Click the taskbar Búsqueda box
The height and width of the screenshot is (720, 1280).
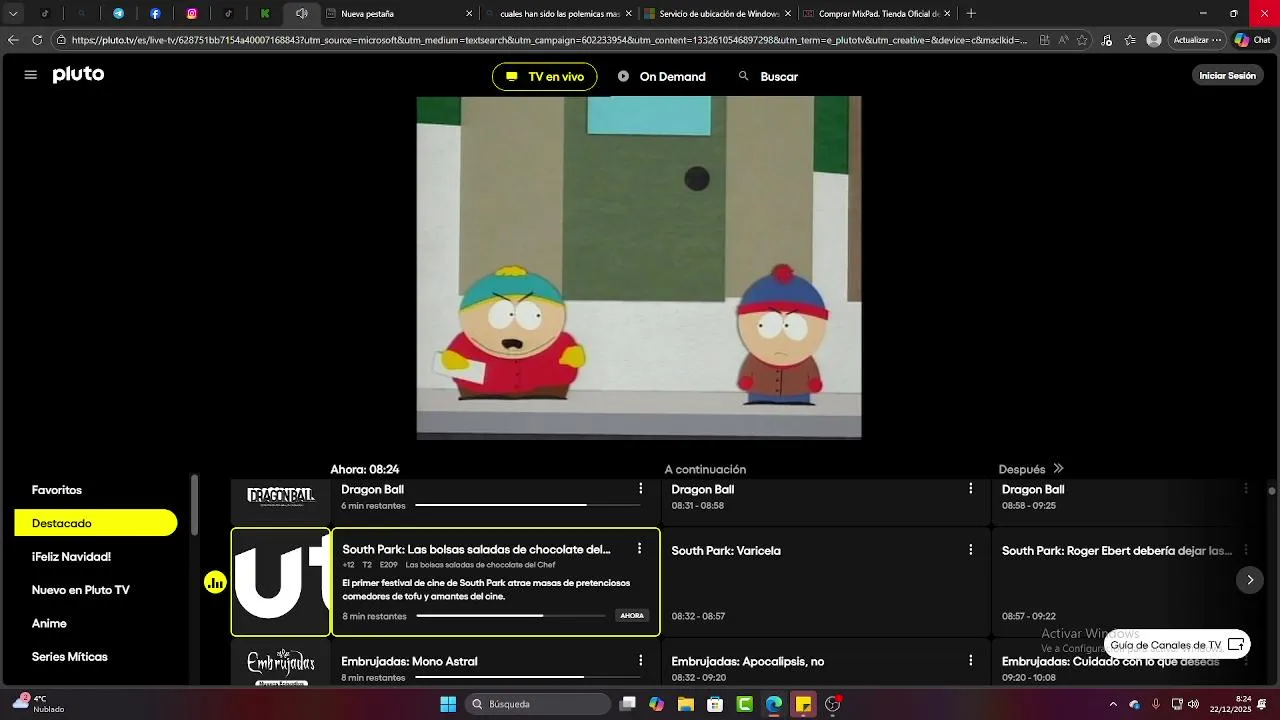538,704
